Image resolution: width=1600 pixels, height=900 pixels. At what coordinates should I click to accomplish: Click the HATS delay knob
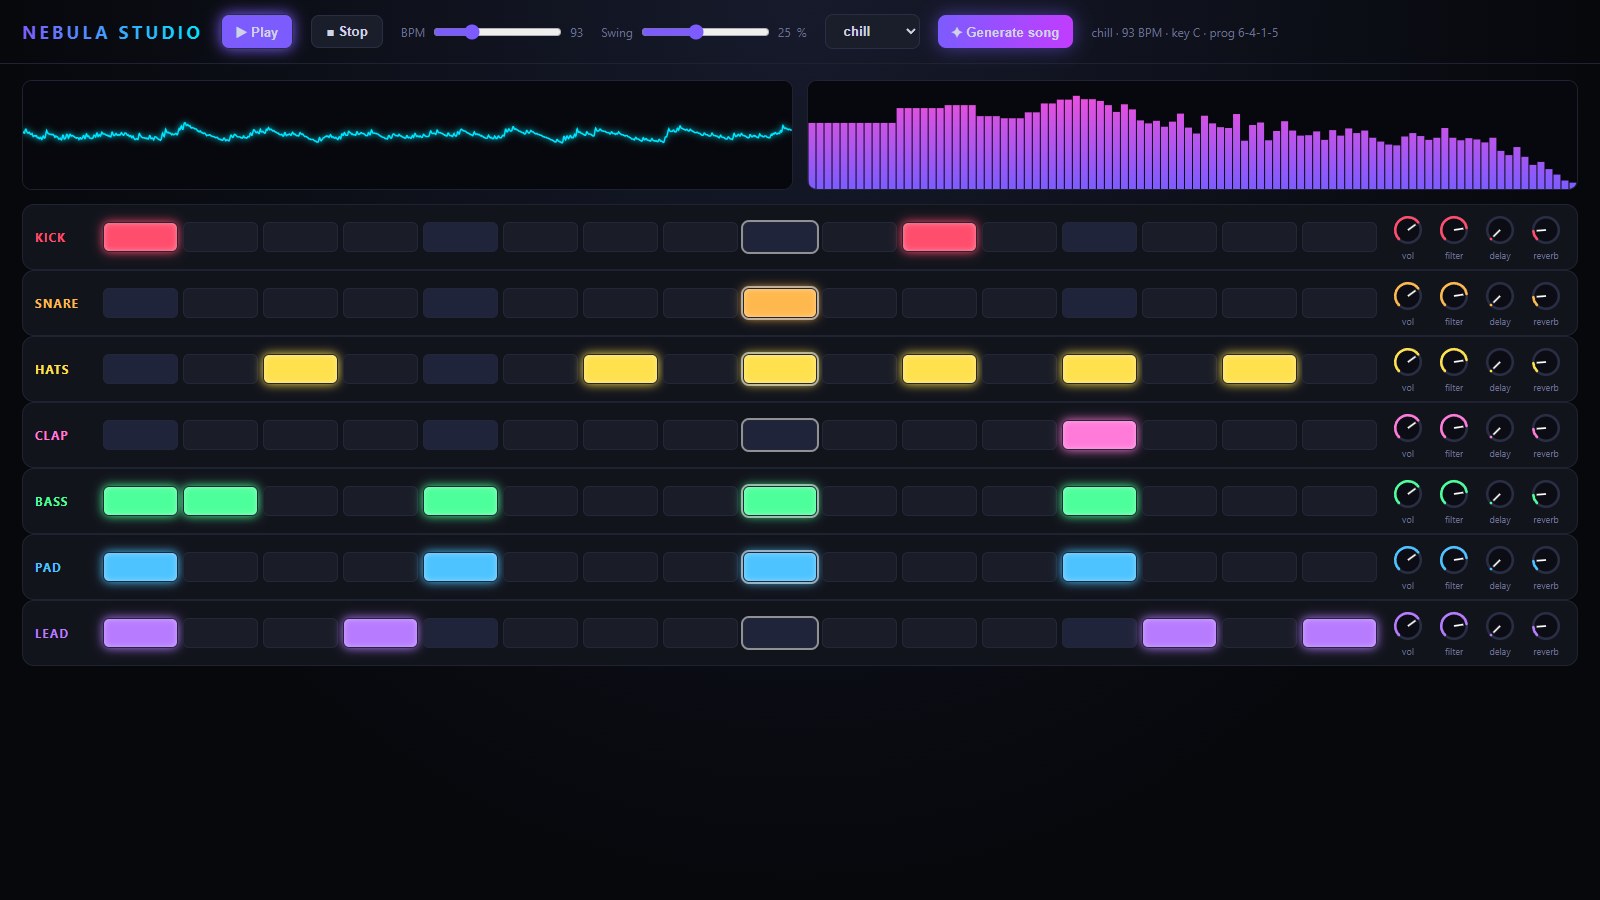(x=1500, y=362)
